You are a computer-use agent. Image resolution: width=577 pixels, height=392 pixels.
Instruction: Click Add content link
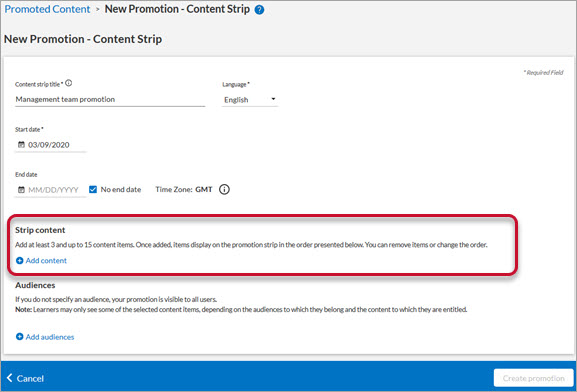coord(46,261)
